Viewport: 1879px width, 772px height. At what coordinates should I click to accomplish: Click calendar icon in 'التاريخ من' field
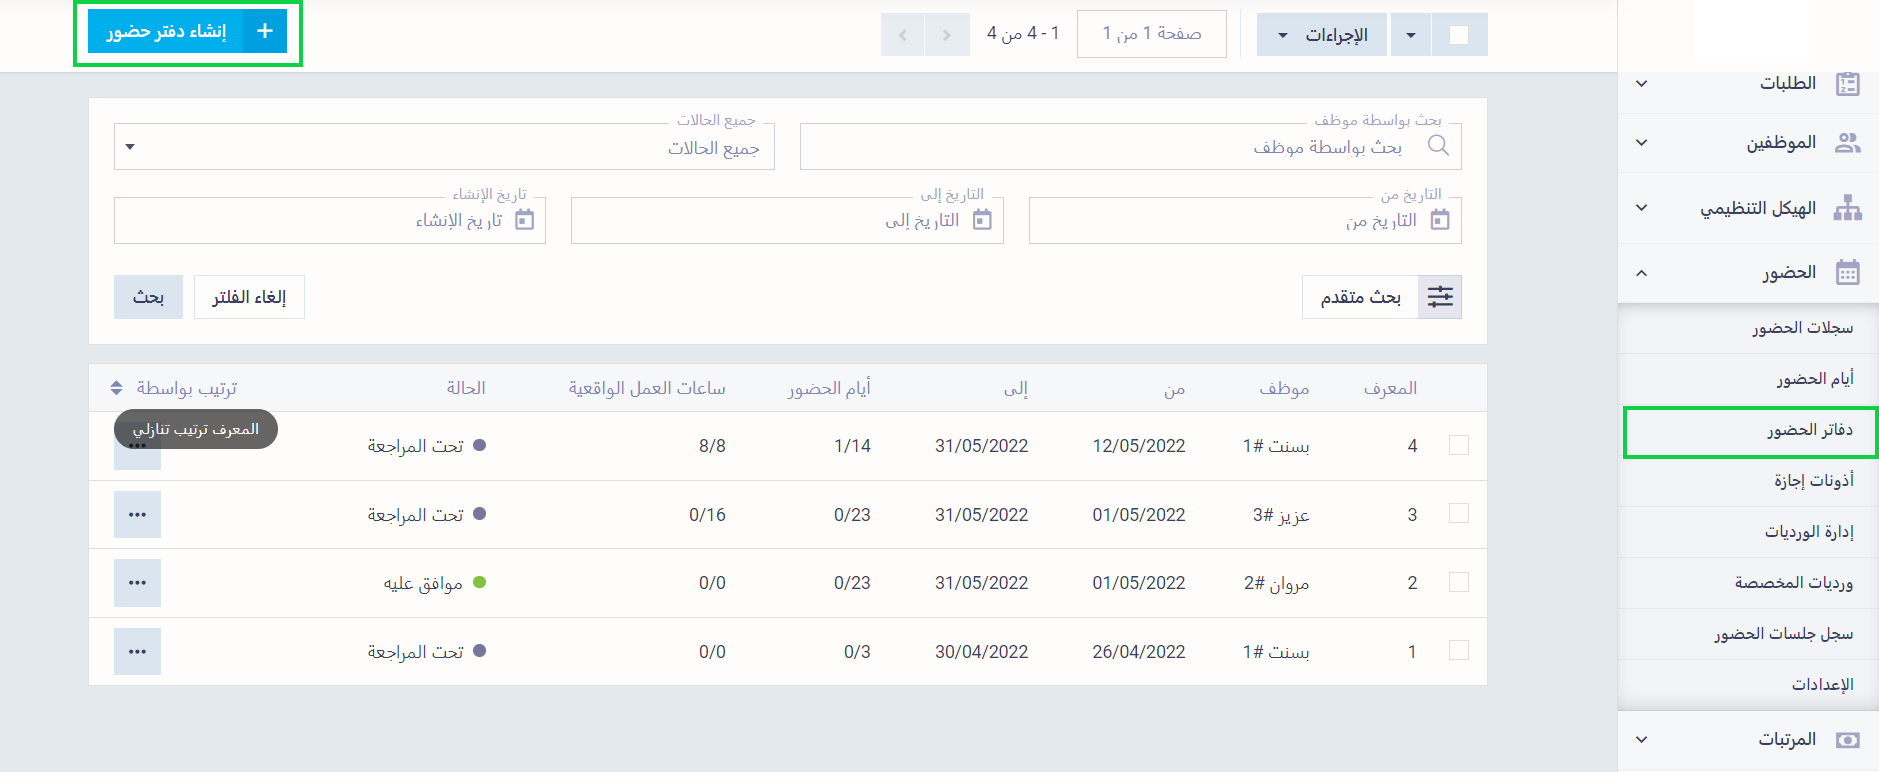[x=1440, y=220]
